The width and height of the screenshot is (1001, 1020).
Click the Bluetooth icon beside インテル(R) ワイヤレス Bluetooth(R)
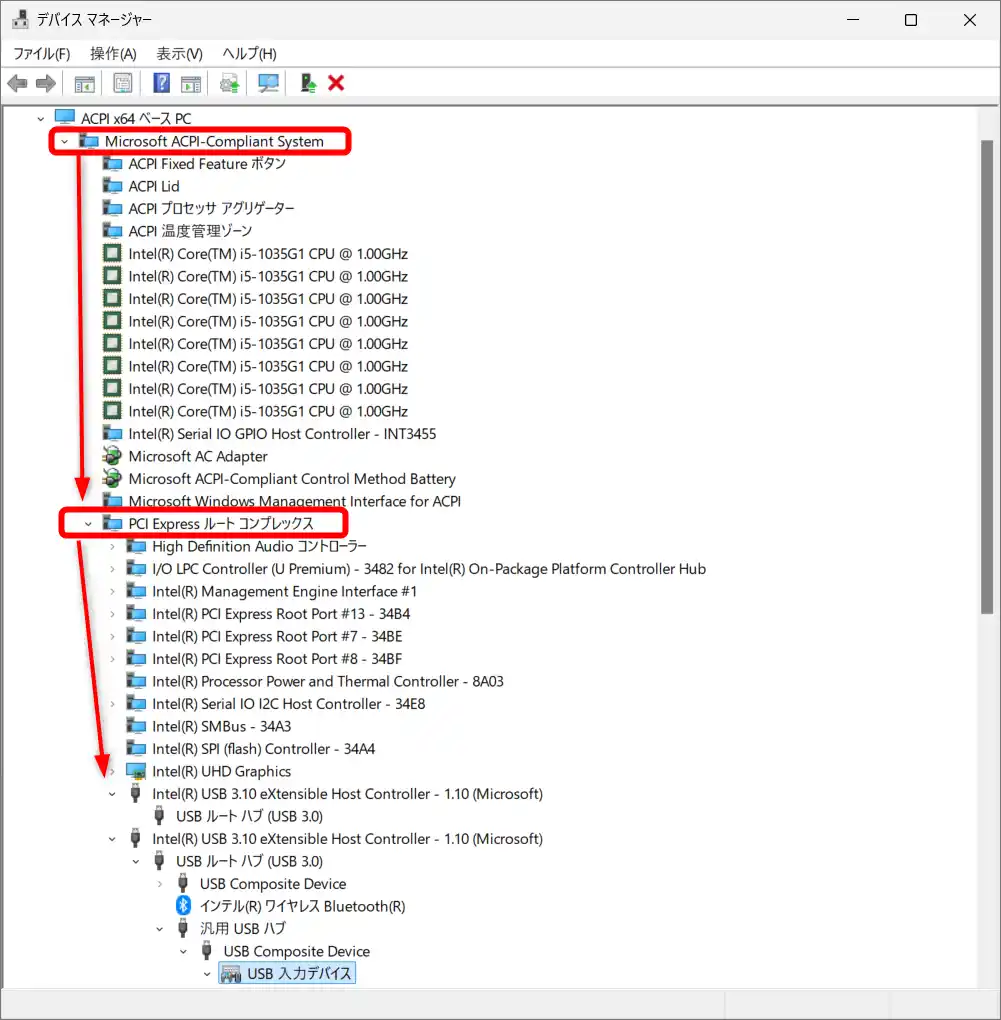pos(183,906)
